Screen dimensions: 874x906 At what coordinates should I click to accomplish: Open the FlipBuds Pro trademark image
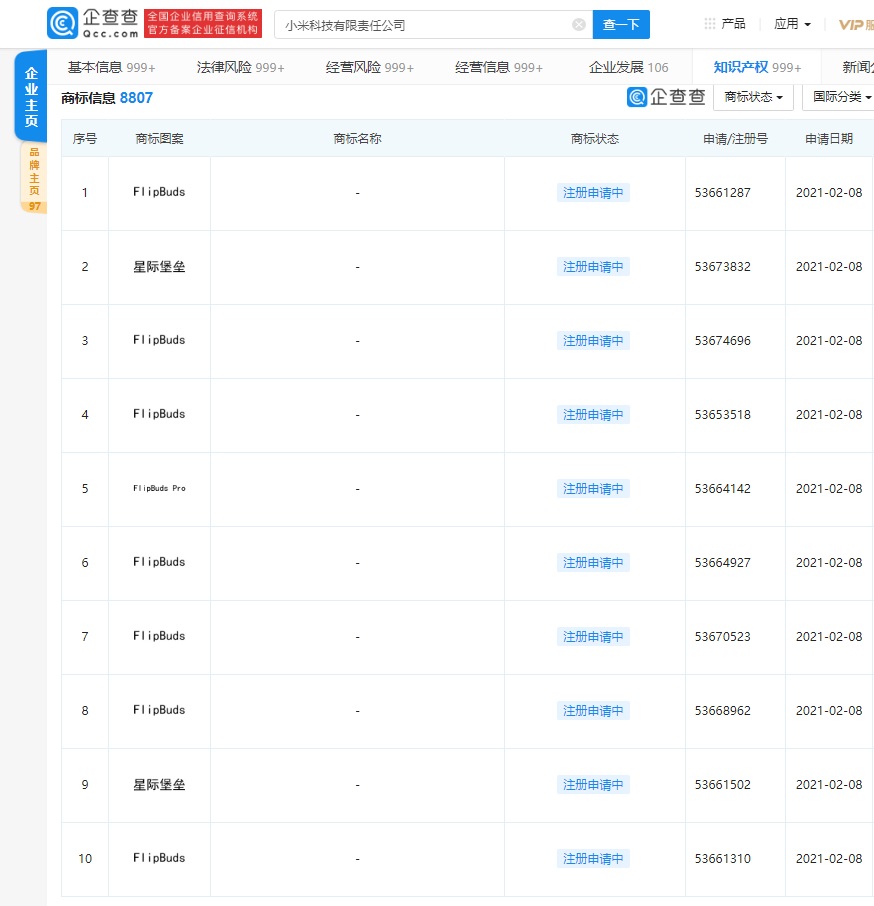tap(159, 488)
